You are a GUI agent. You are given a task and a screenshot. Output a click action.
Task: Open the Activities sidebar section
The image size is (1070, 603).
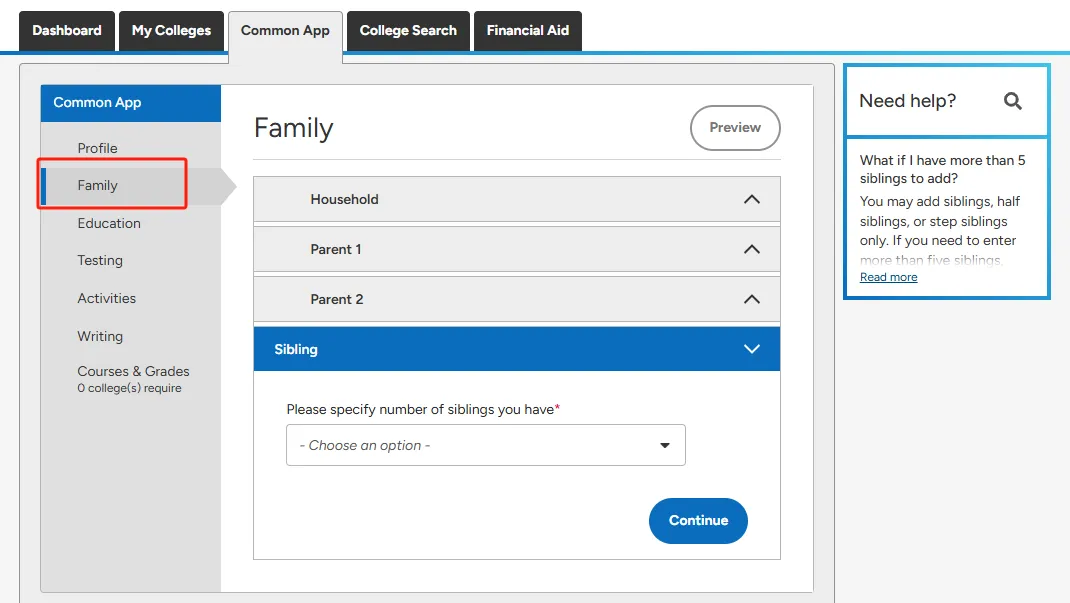[x=107, y=298]
